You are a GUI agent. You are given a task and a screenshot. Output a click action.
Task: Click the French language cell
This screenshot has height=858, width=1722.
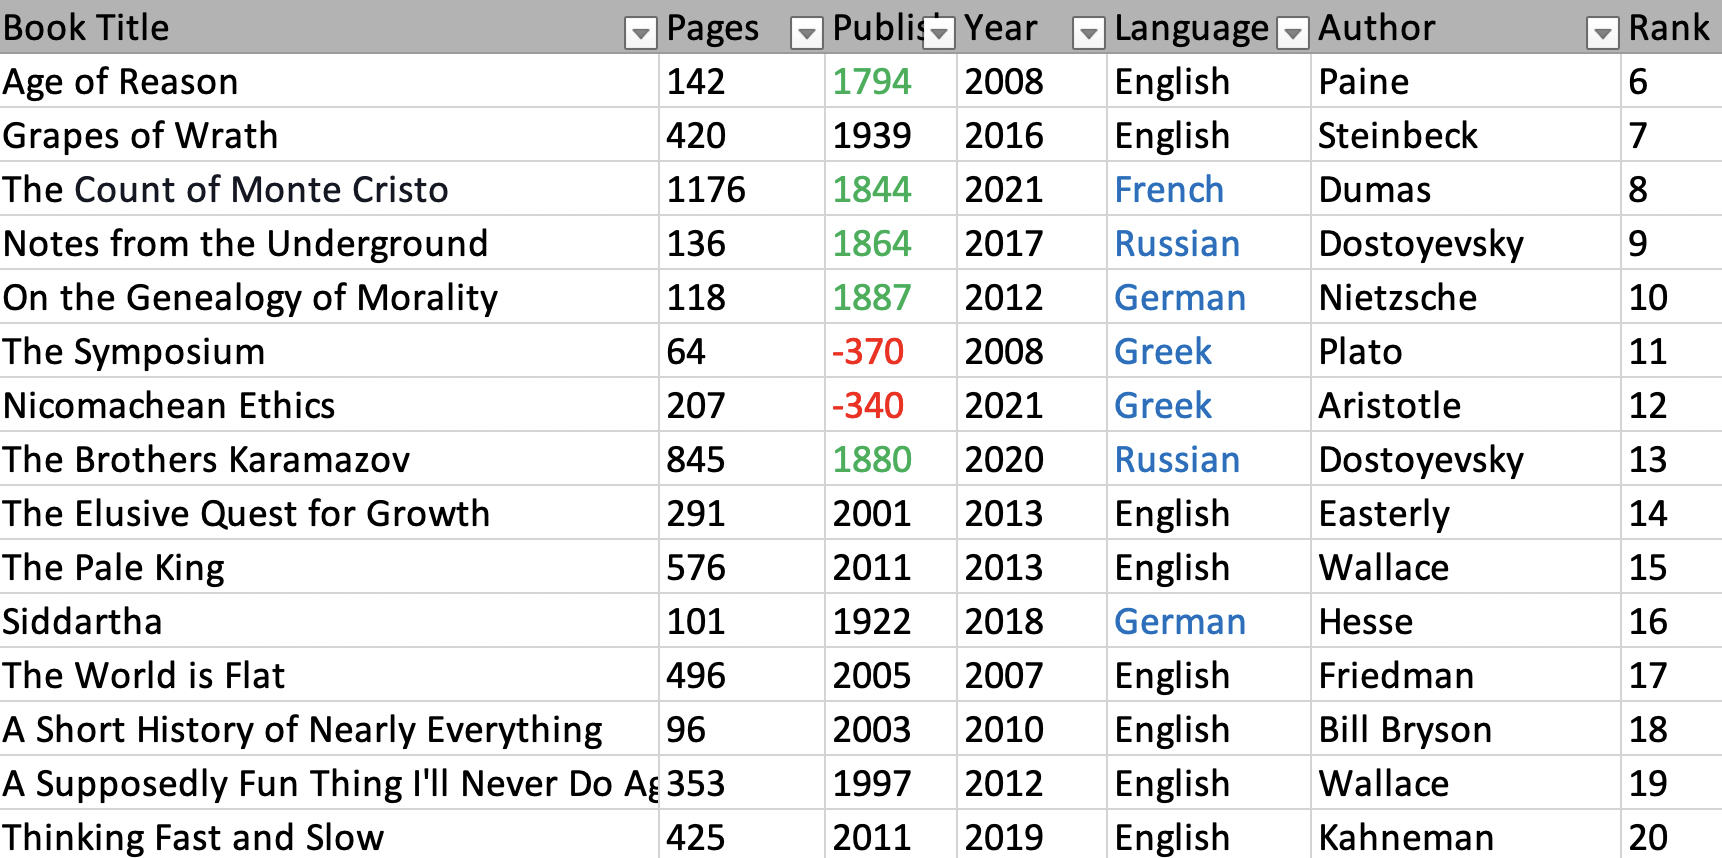1169,190
